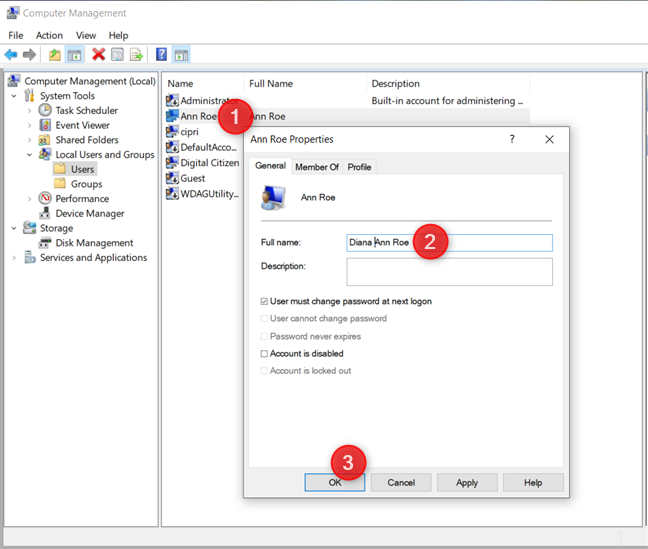Switch to the Member Of tab
This screenshot has height=549, width=648.
click(x=317, y=167)
